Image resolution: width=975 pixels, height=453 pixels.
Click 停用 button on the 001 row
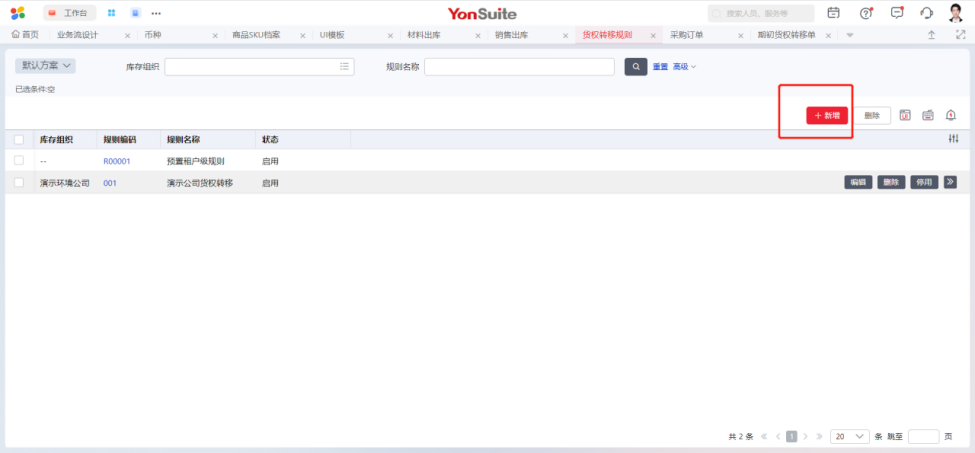[923, 183]
